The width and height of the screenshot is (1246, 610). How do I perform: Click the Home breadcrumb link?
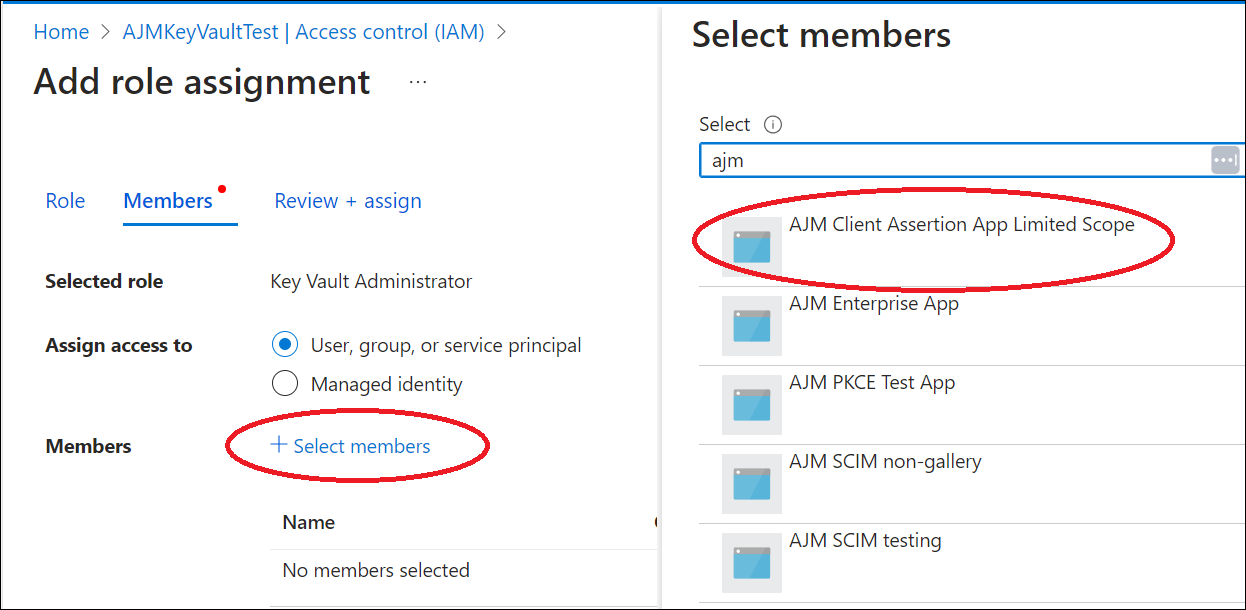click(x=61, y=32)
